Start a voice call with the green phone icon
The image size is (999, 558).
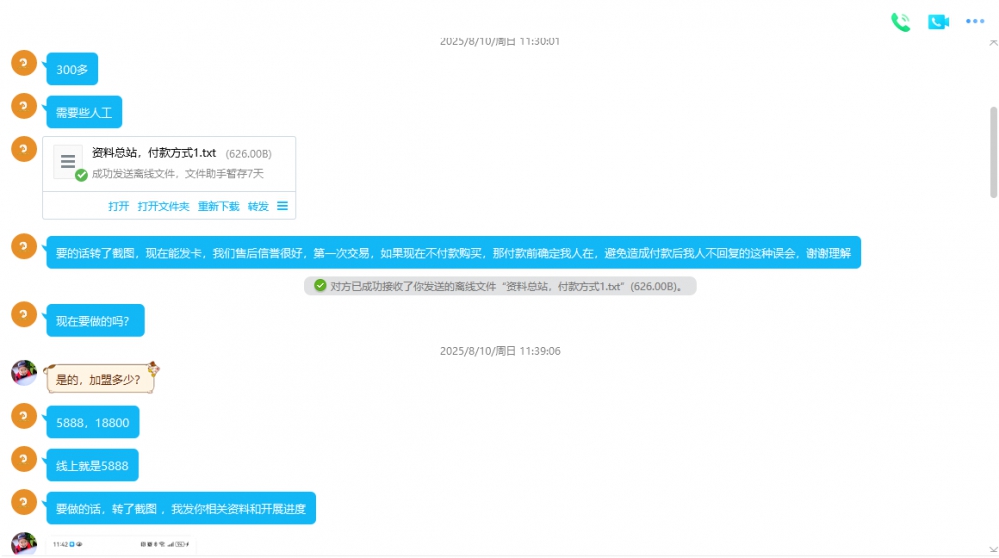point(900,22)
